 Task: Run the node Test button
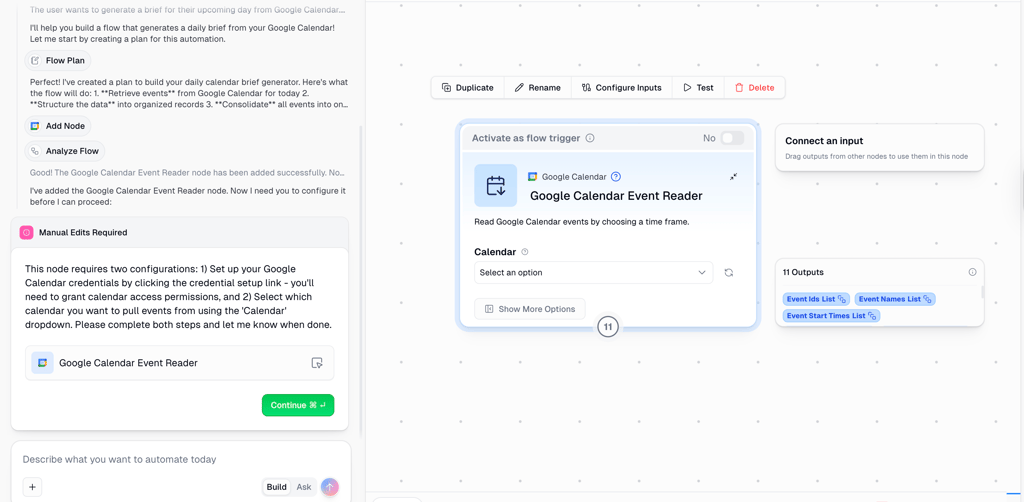(x=698, y=87)
